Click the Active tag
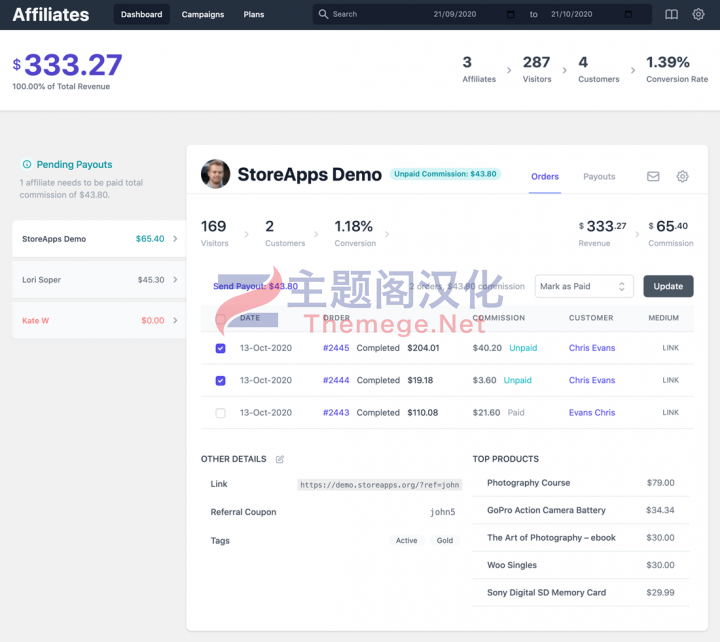The height and width of the screenshot is (642, 720). 406,541
